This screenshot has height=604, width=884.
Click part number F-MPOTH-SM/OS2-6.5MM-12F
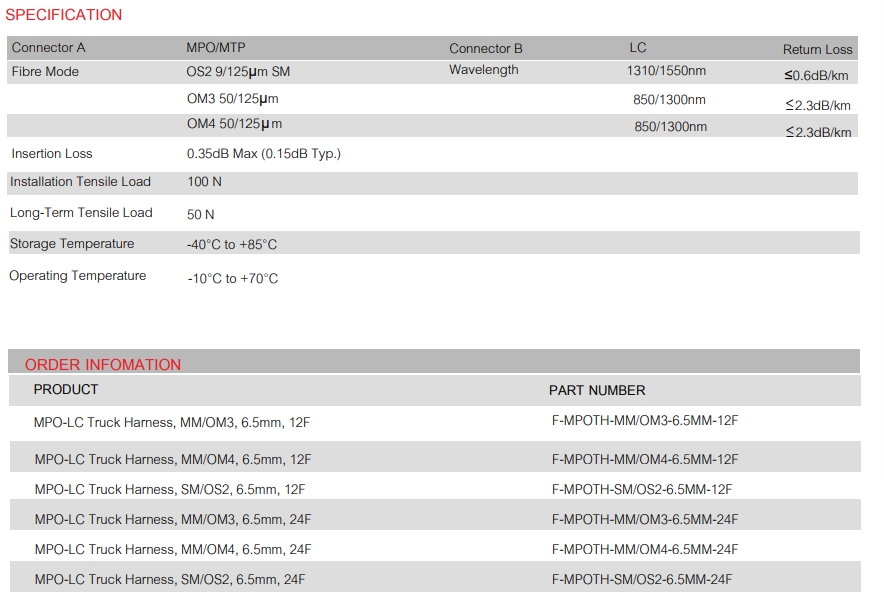point(642,490)
